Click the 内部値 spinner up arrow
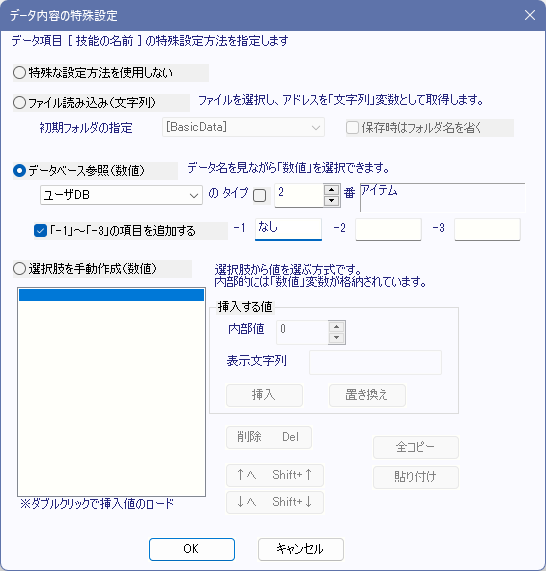This screenshot has height=571, width=546. [x=337, y=327]
